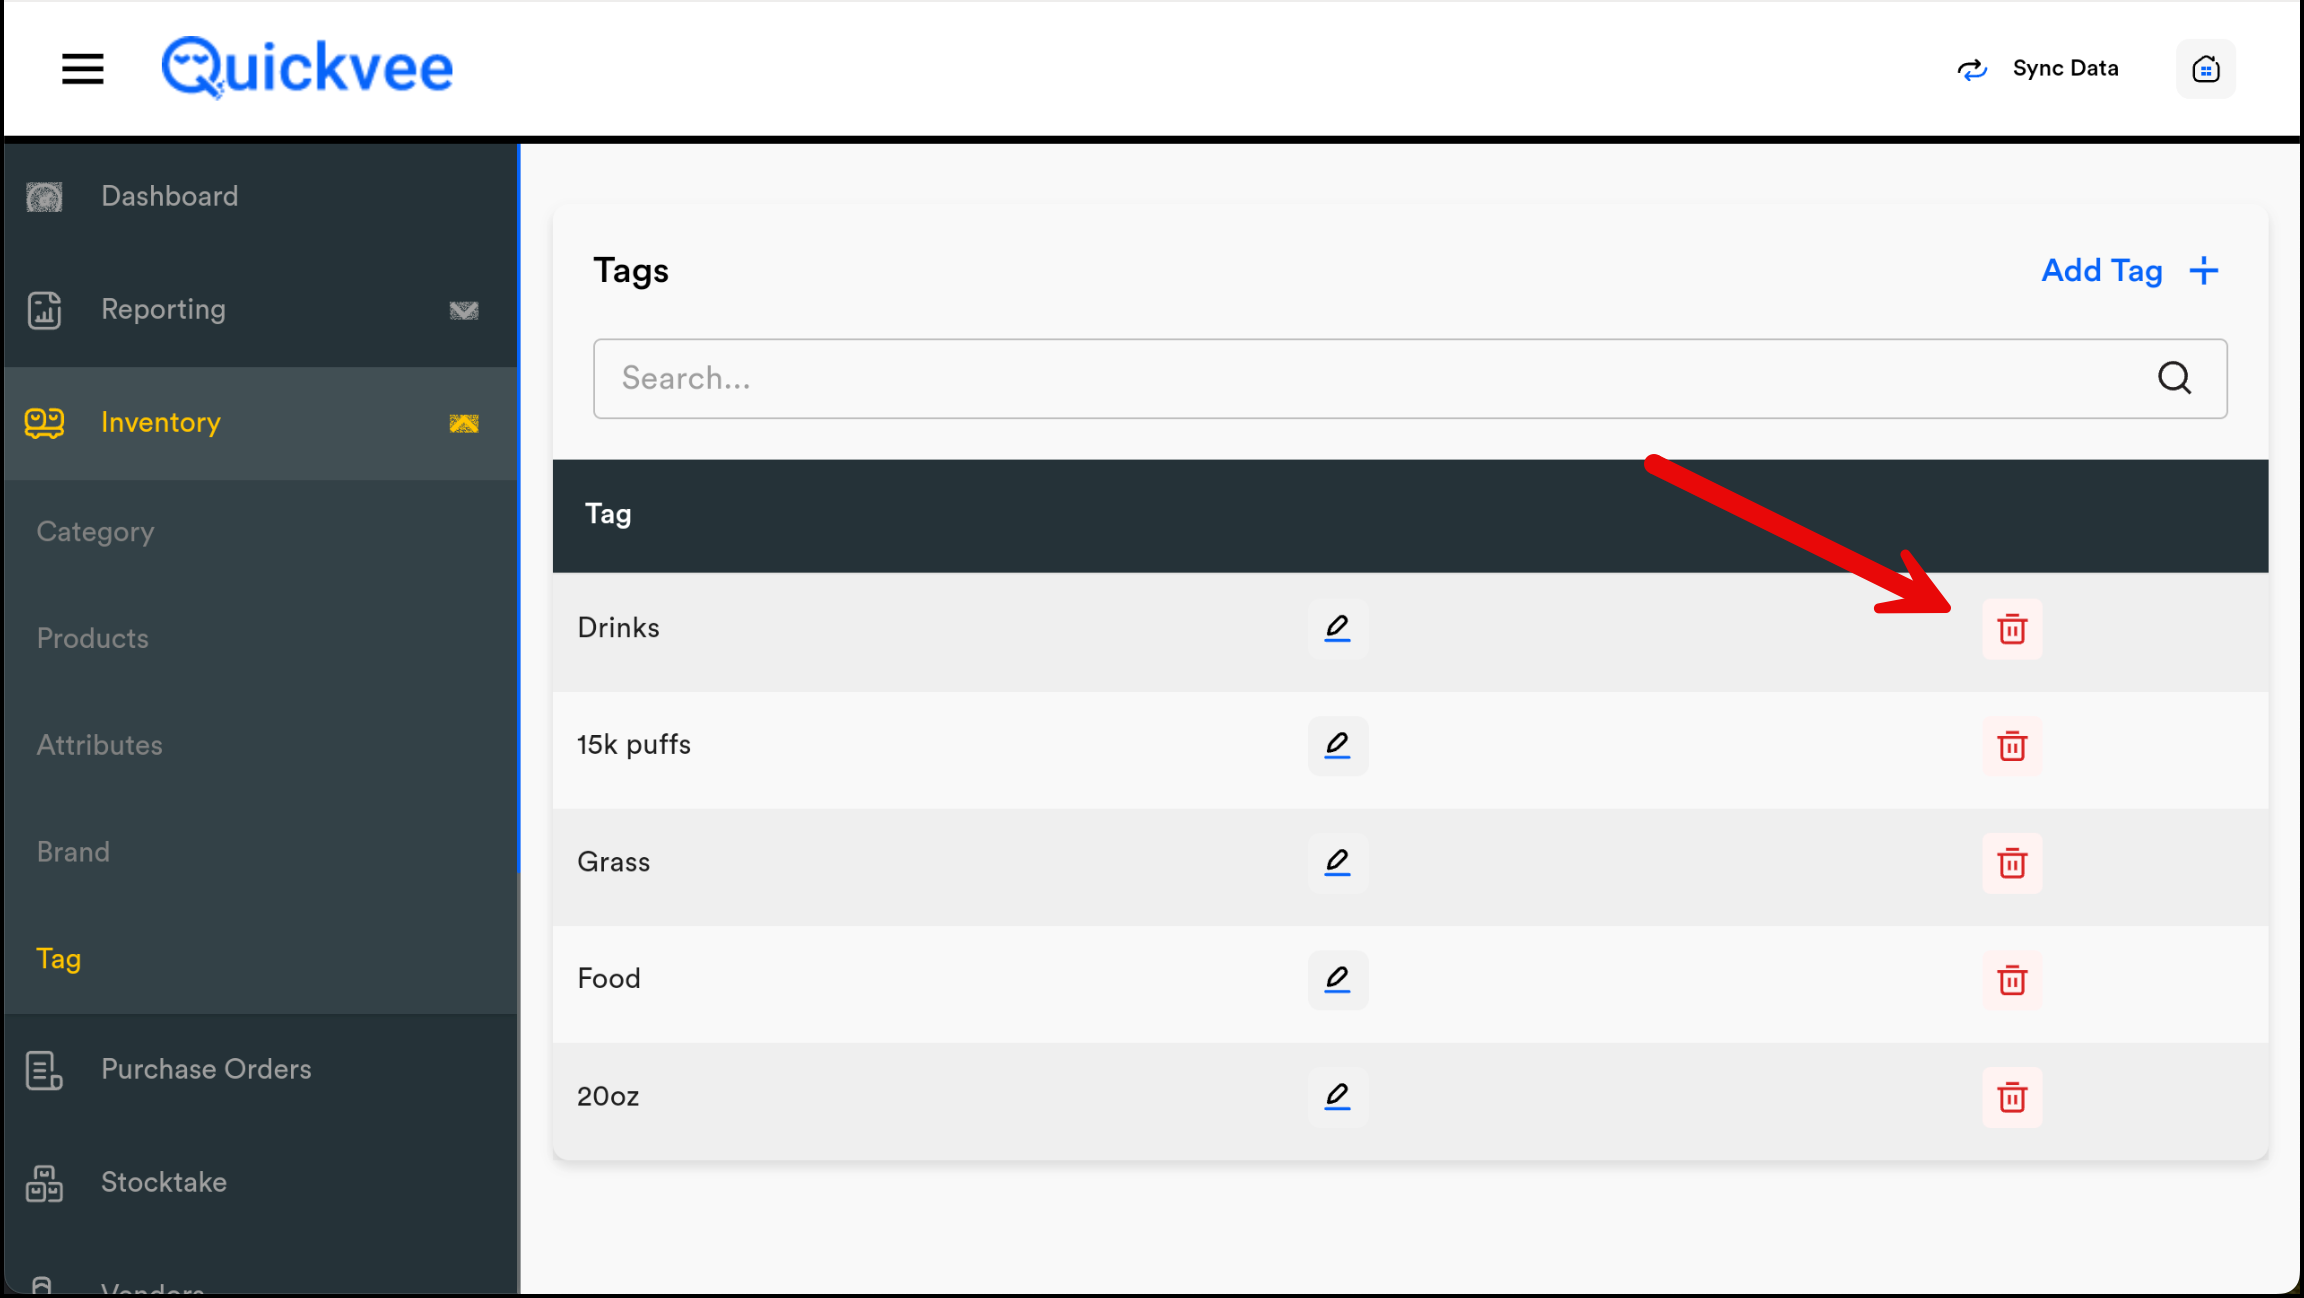
Task: Edit the Drinks tag
Action: (1337, 628)
